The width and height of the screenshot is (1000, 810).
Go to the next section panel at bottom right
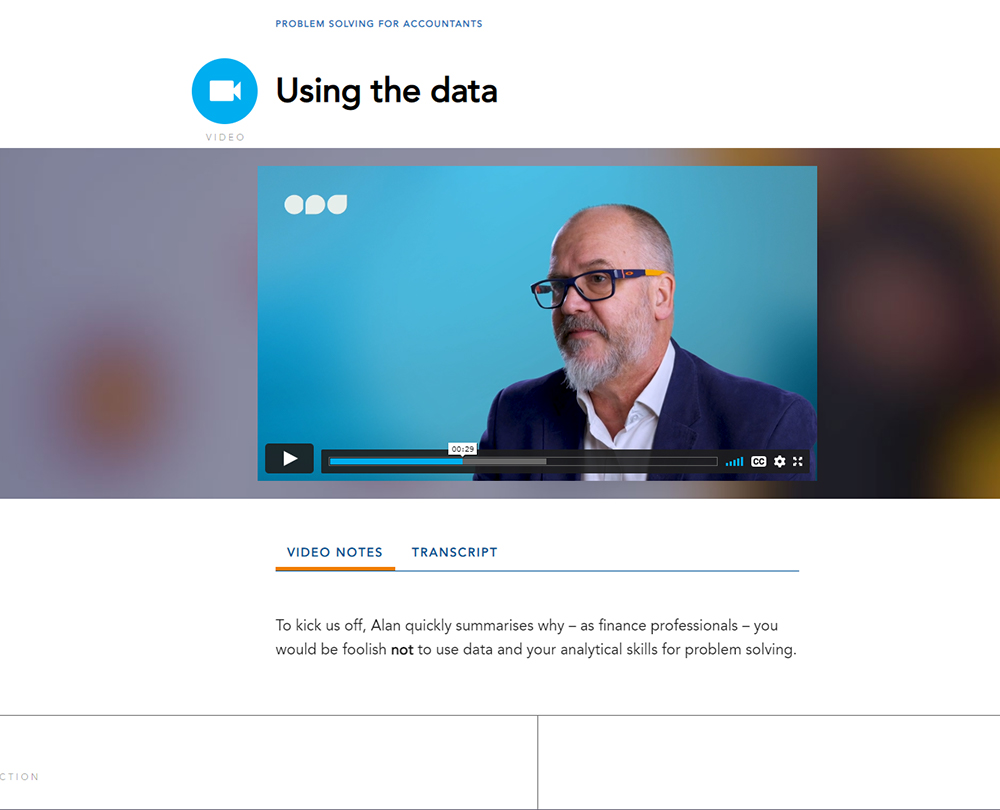(769, 762)
